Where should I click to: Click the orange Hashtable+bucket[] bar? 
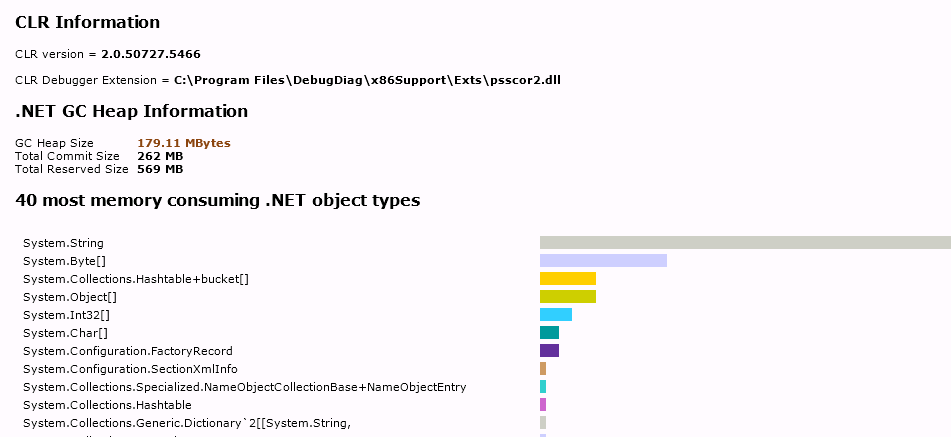tap(567, 278)
